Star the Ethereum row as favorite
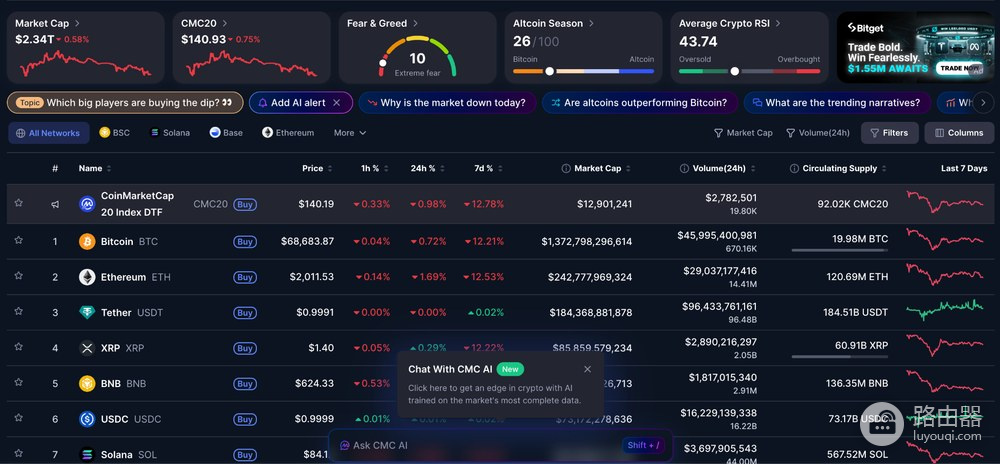 18,276
